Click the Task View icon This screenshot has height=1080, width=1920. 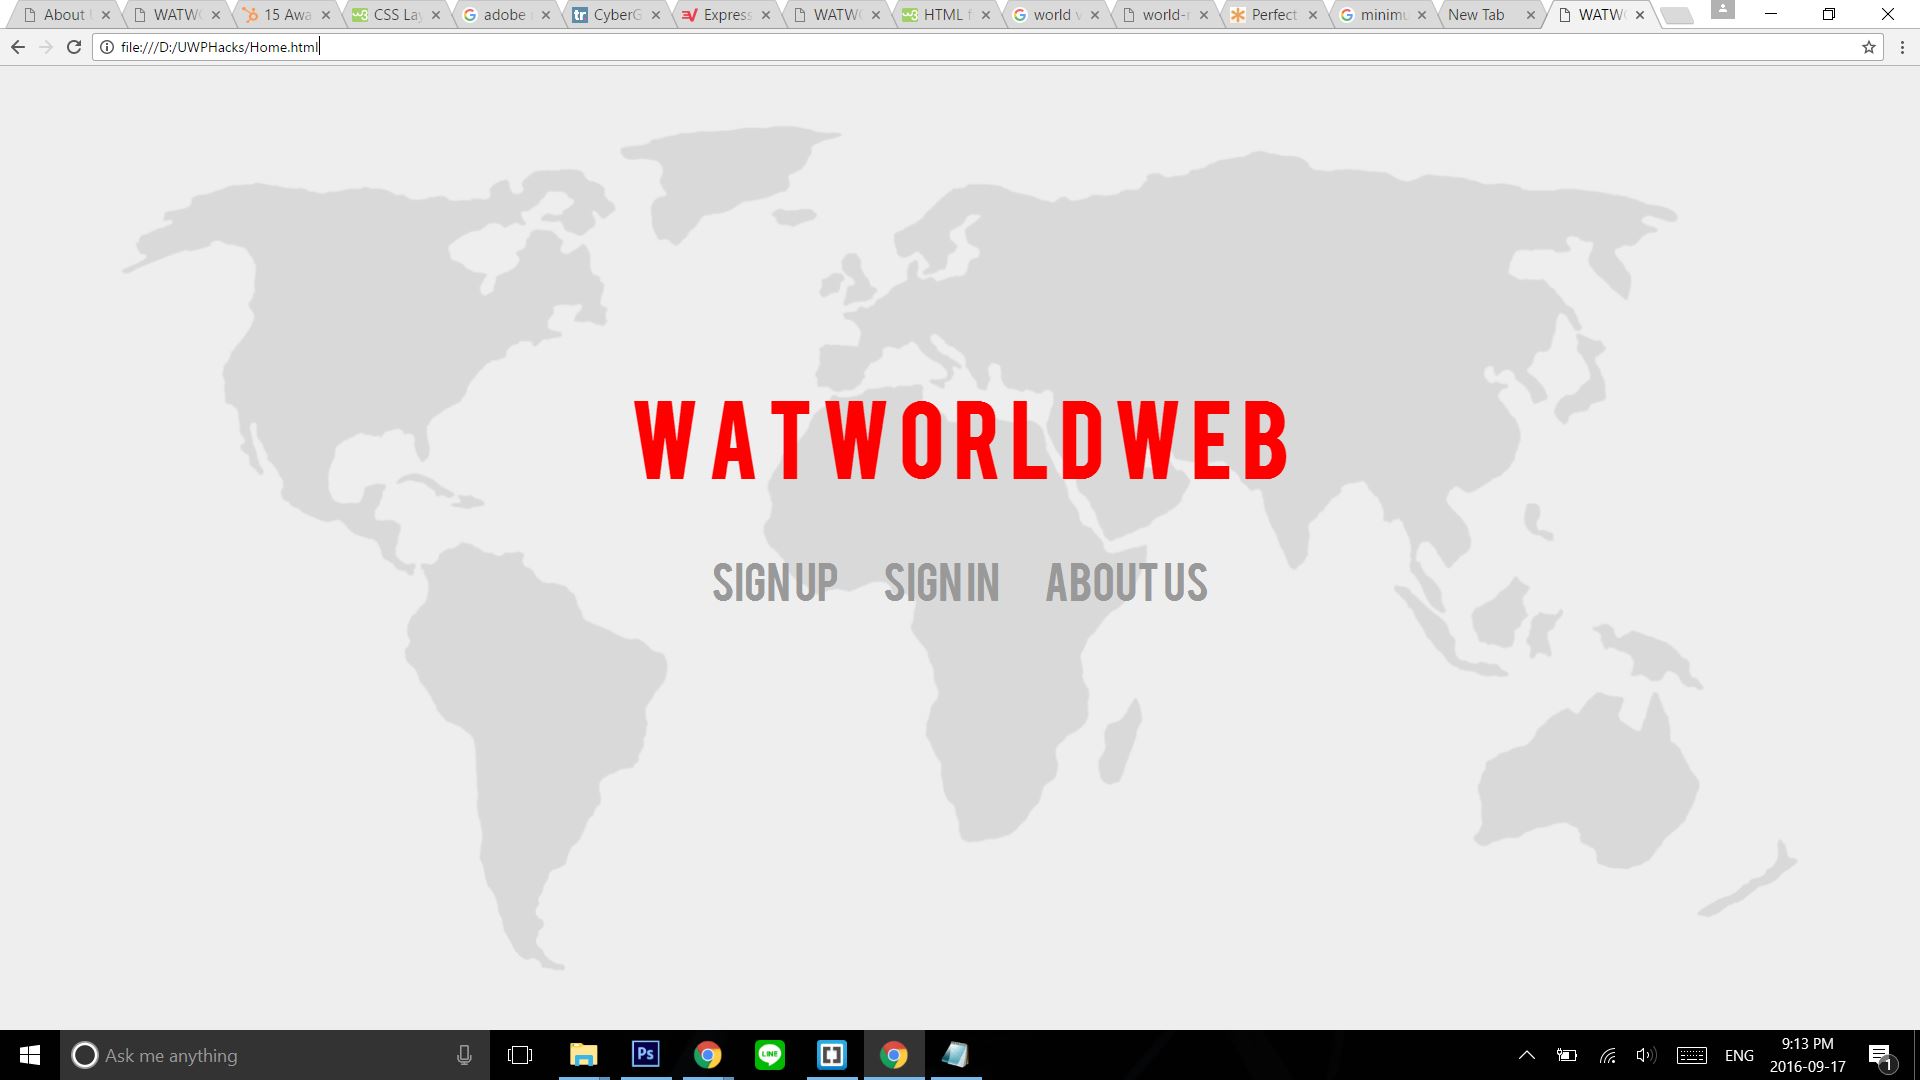520,1055
